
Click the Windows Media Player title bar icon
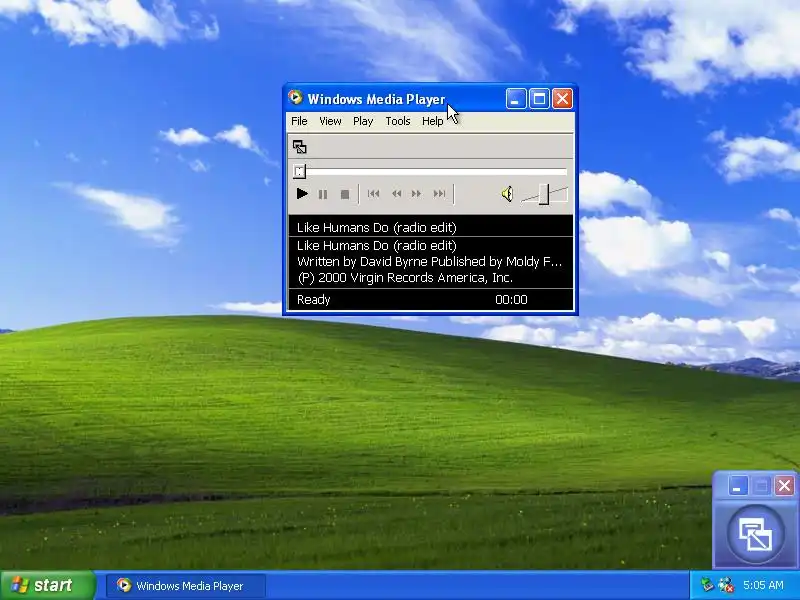point(295,97)
